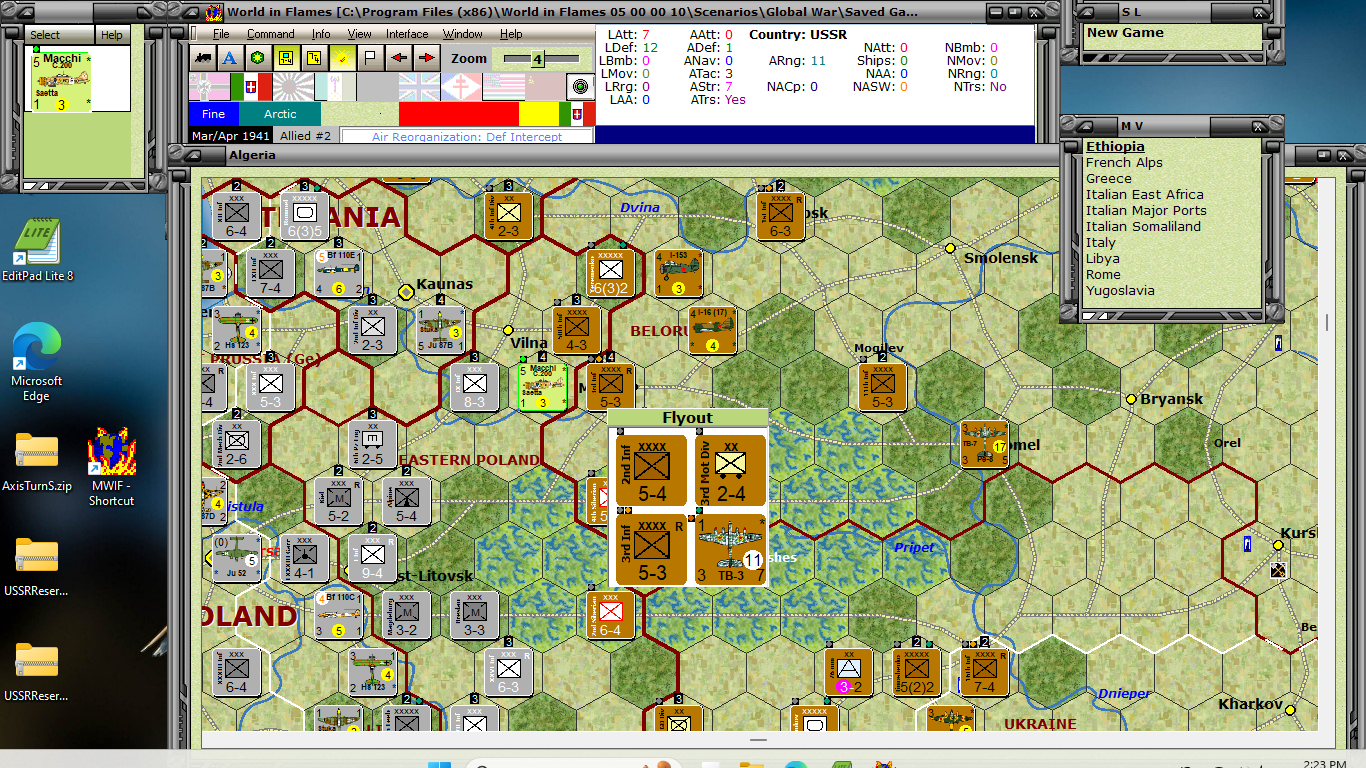Screen dimensions: 1366x768
Task: Select Libya in the M V list
Action: 1103,258
